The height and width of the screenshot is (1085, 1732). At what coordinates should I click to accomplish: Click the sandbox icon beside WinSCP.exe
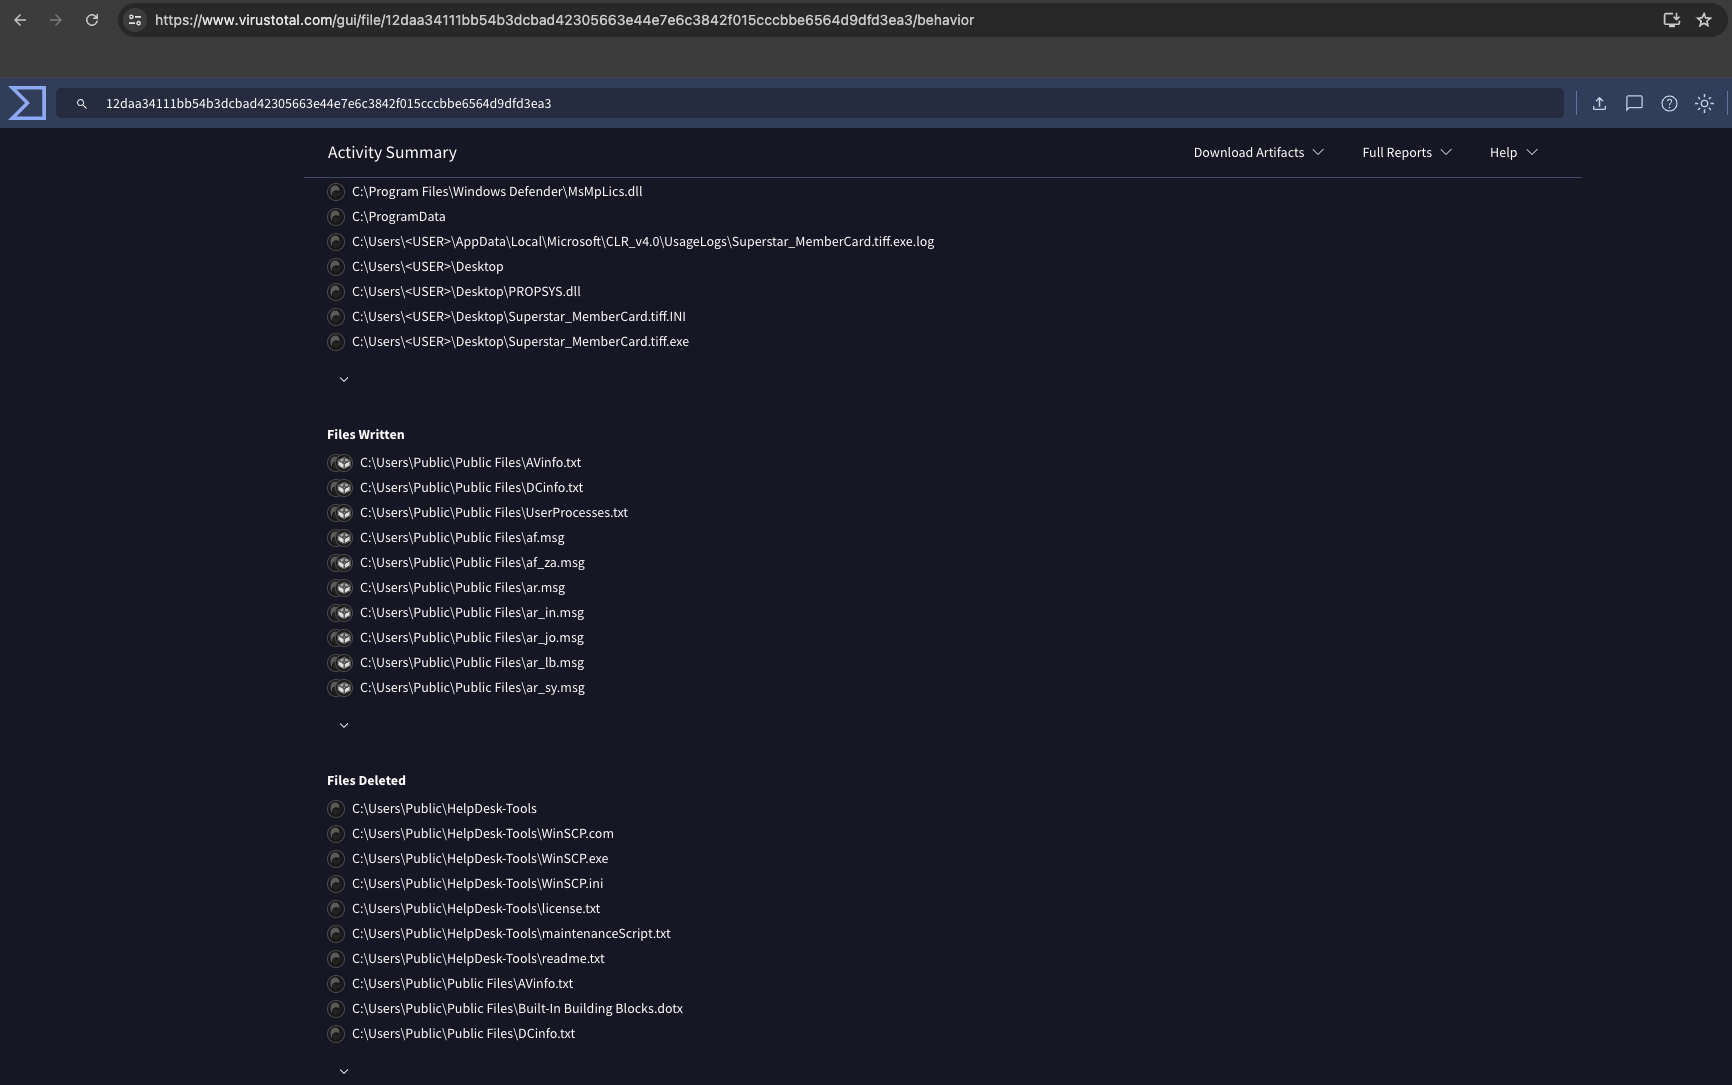pyautogui.click(x=336, y=859)
